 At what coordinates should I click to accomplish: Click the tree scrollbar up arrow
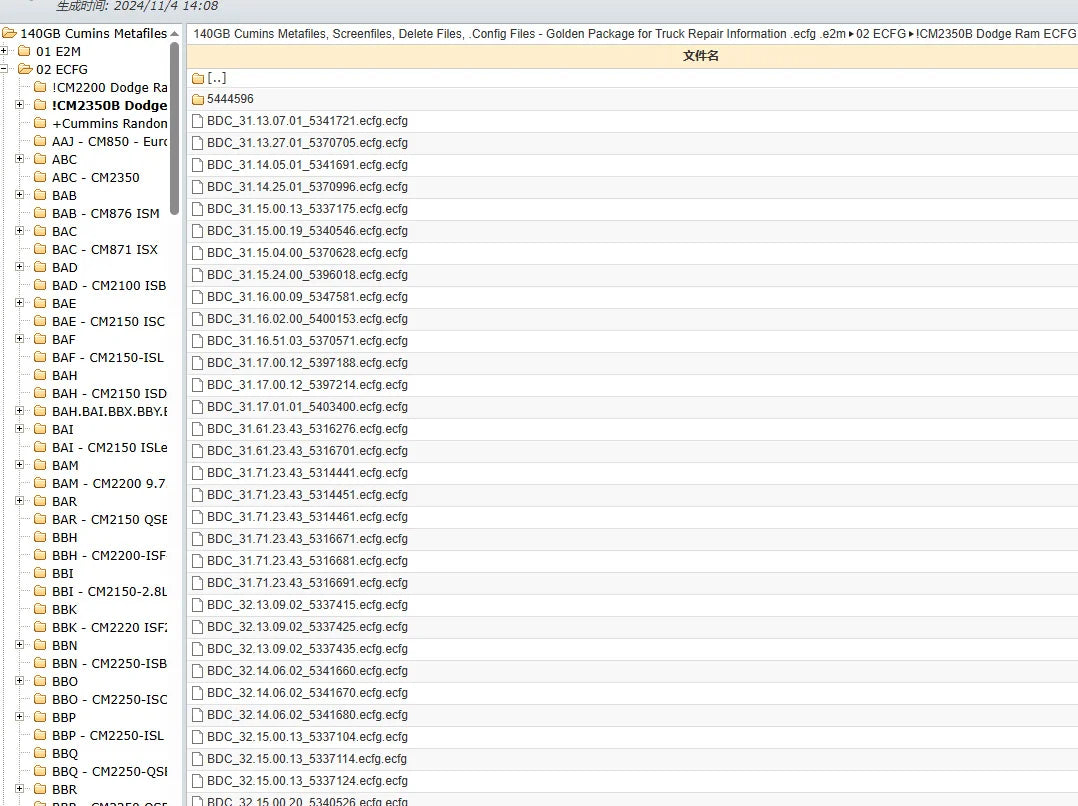pyautogui.click(x=175, y=33)
